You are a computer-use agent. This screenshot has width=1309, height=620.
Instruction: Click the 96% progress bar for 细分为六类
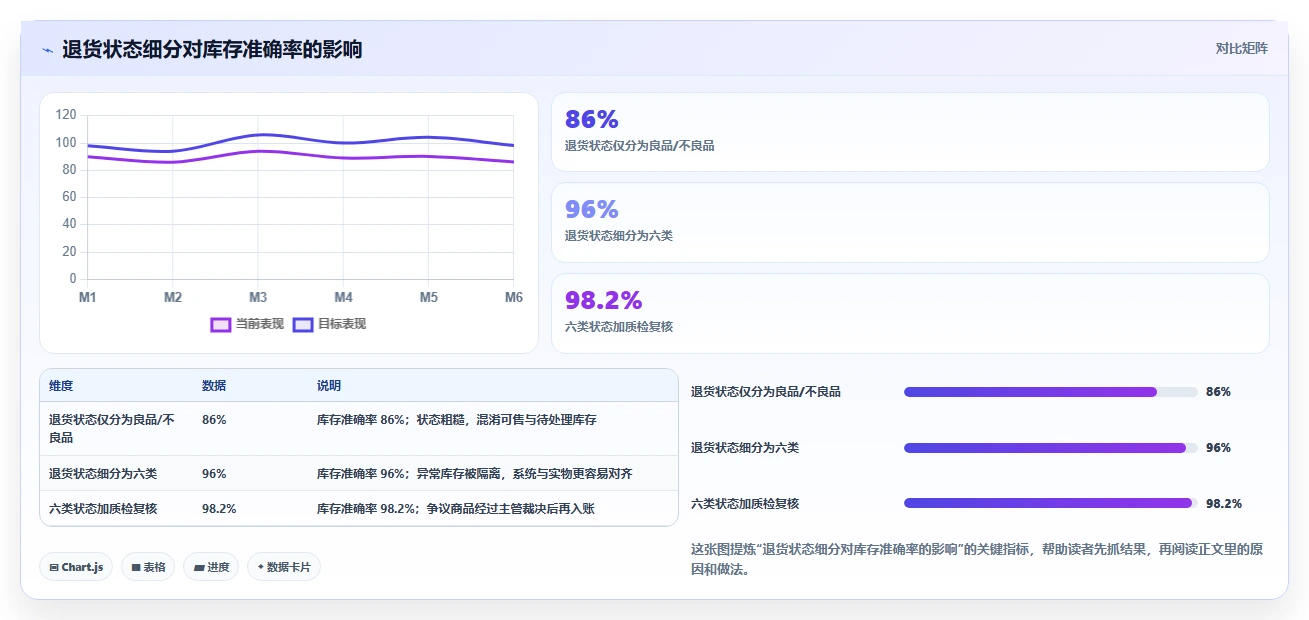pyautogui.click(x=1051, y=448)
